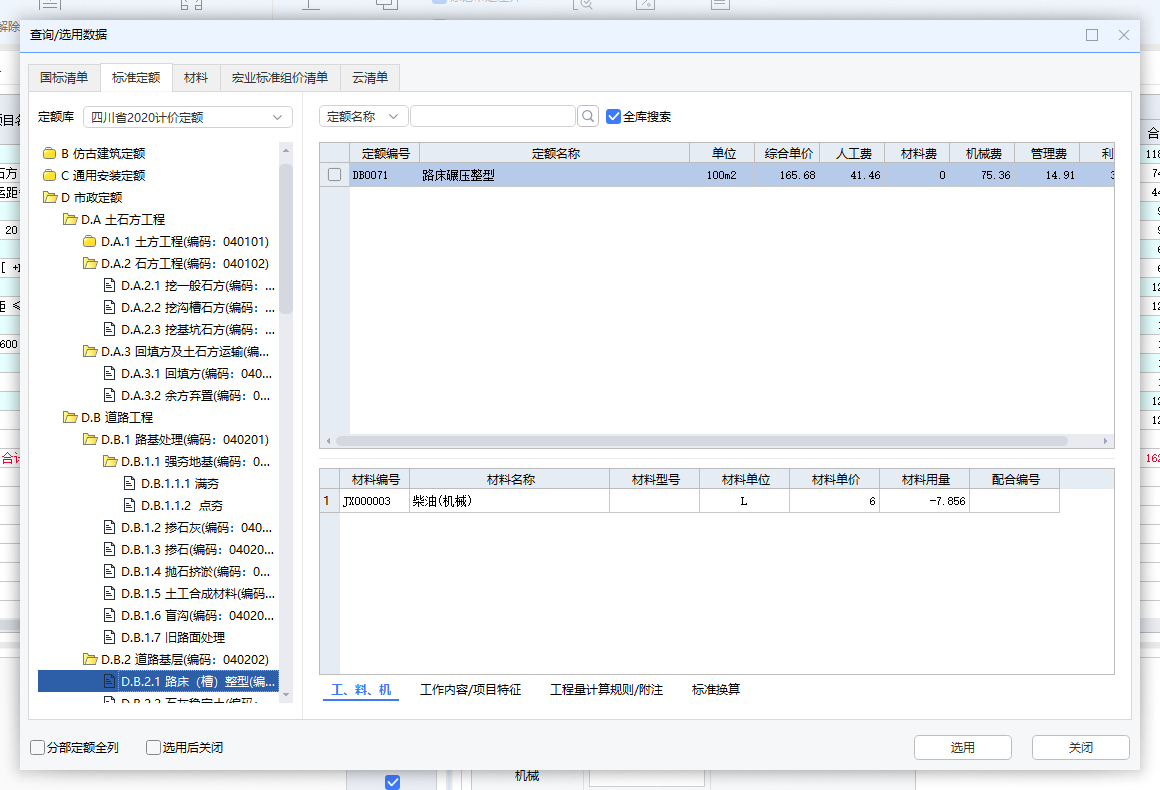This screenshot has width=1160, height=790.
Task: Click document icon of D.A.2.3 挖基坑石方
Action: (109, 329)
